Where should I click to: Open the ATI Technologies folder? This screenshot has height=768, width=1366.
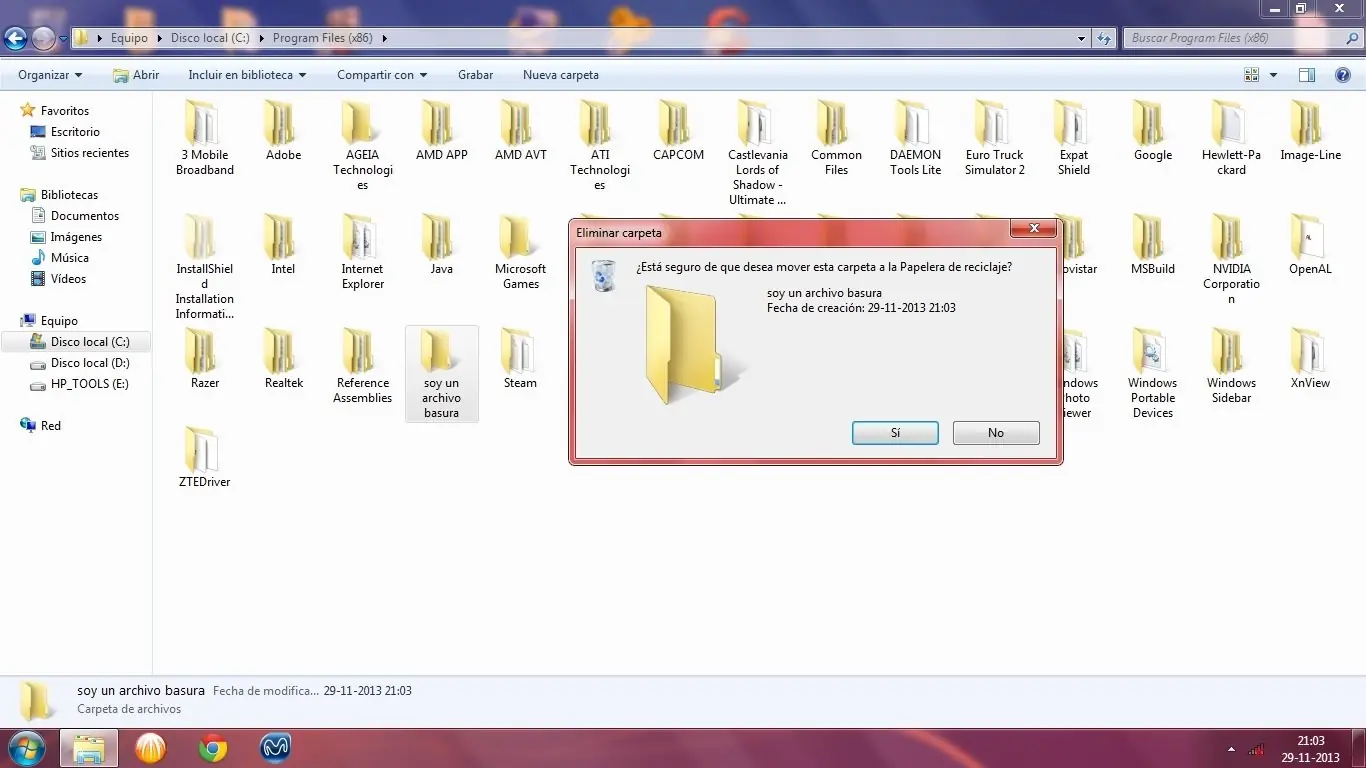(x=600, y=146)
